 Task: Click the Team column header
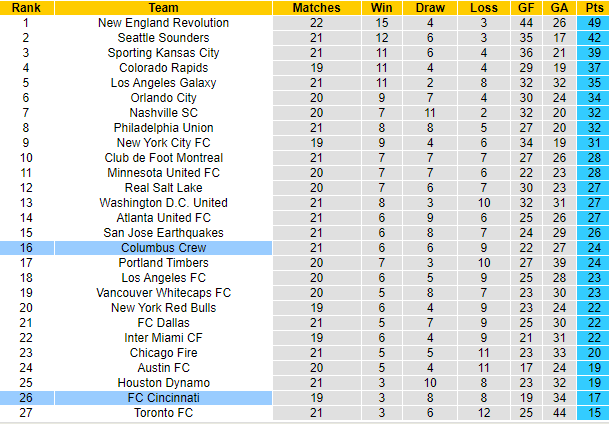pyautogui.click(x=163, y=8)
